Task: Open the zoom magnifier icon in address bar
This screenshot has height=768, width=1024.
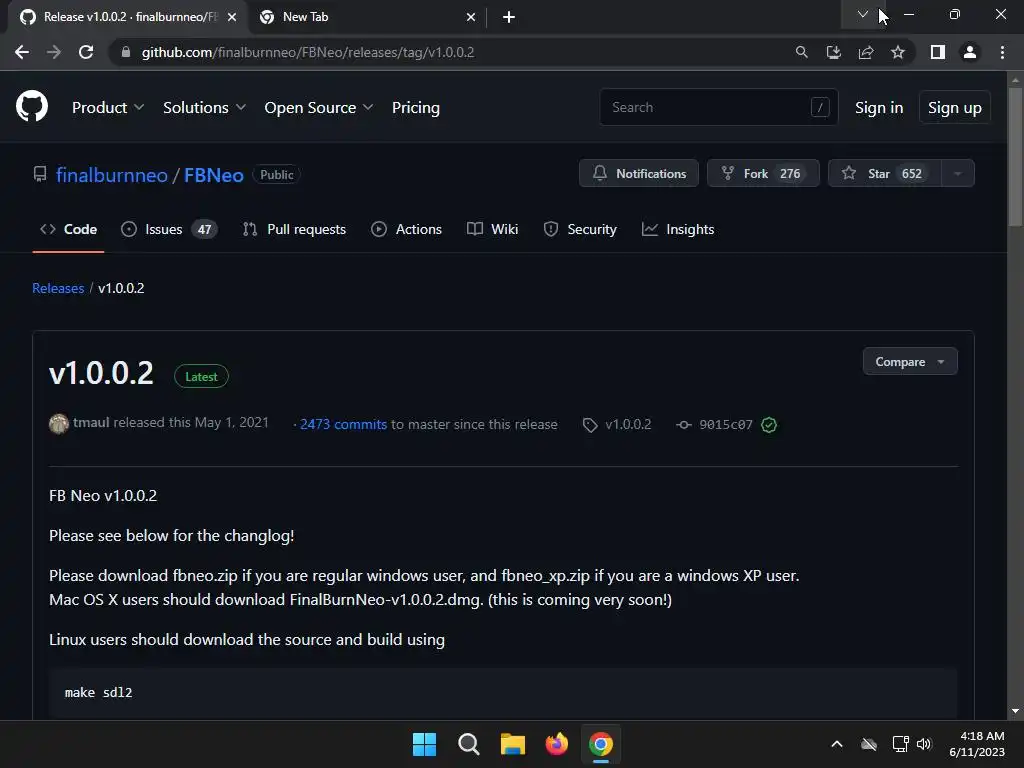Action: pyautogui.click(x=801, y=52)
